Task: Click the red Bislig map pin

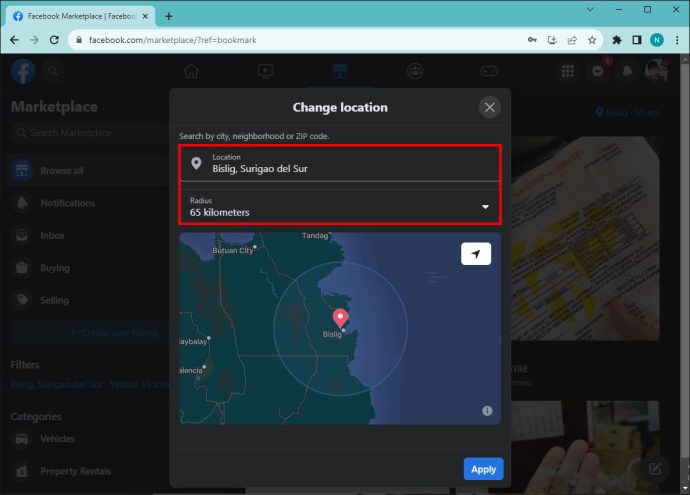Action: [x=340, y=318]
